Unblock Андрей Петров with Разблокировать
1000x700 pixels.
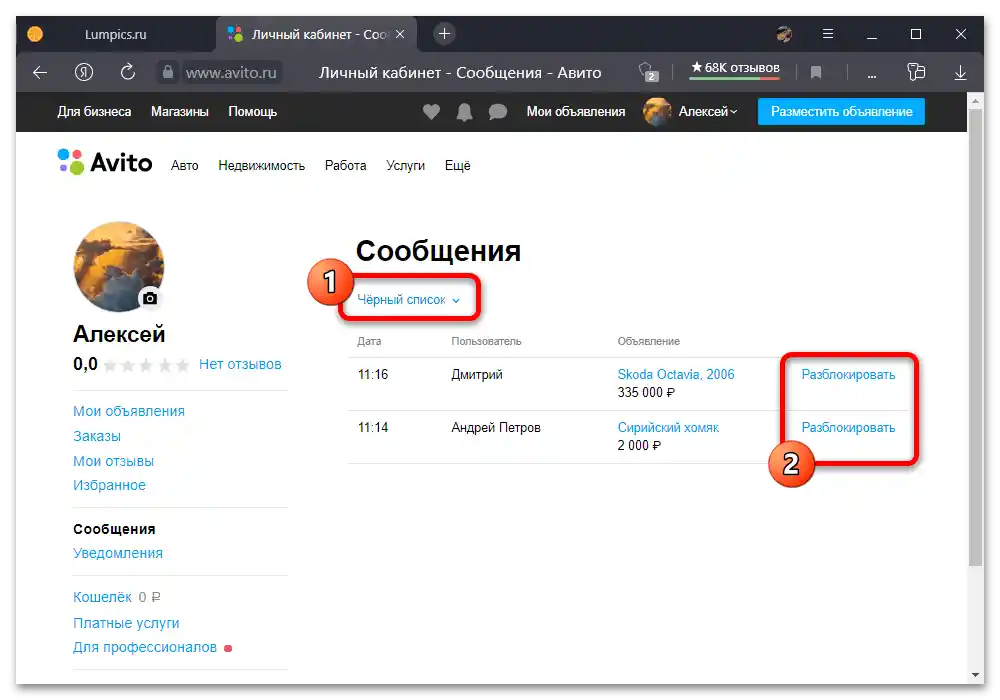tap(848, 428)
